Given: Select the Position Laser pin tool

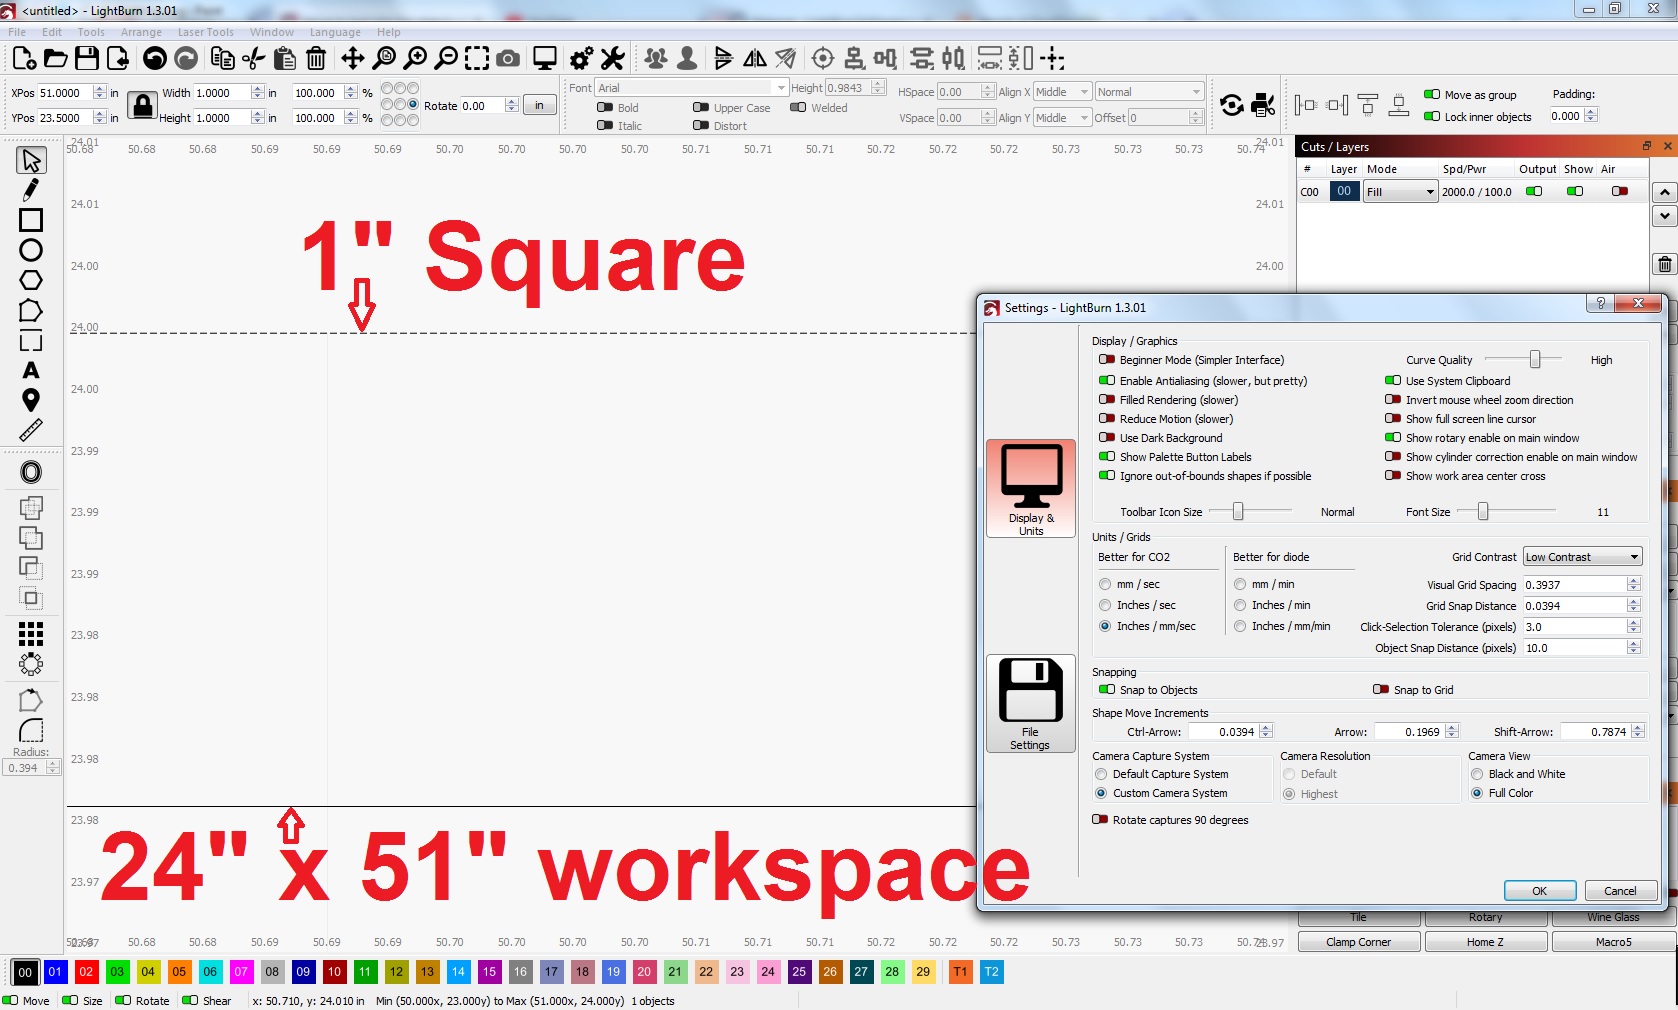Looking at the screenshot, I should 31,400.
